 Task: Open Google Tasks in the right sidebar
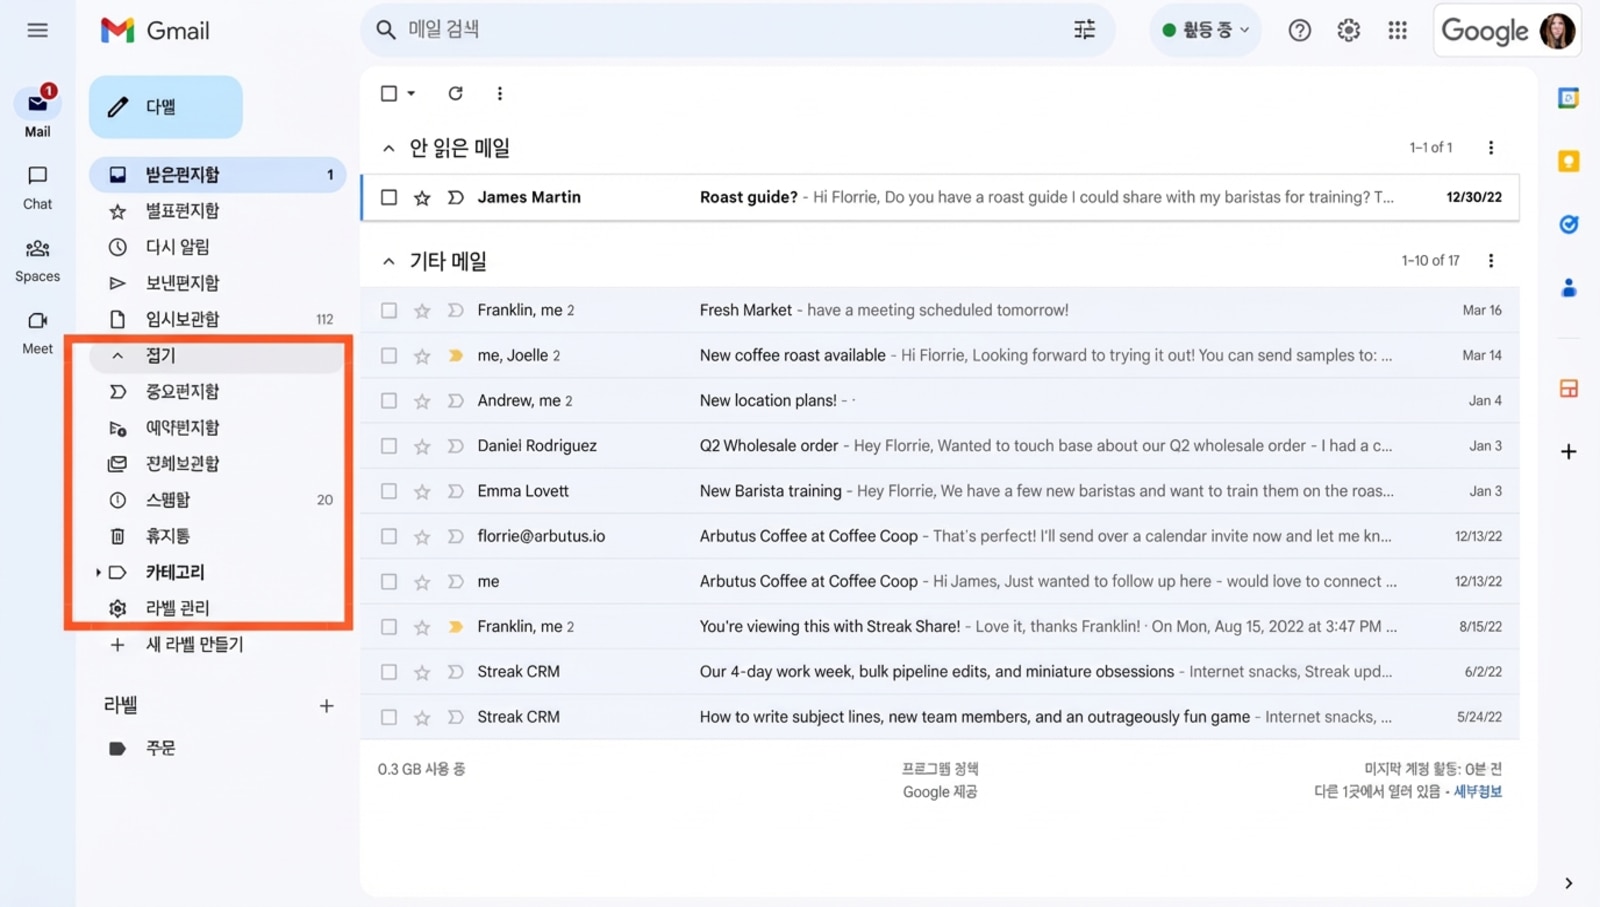coord(1568,224)
